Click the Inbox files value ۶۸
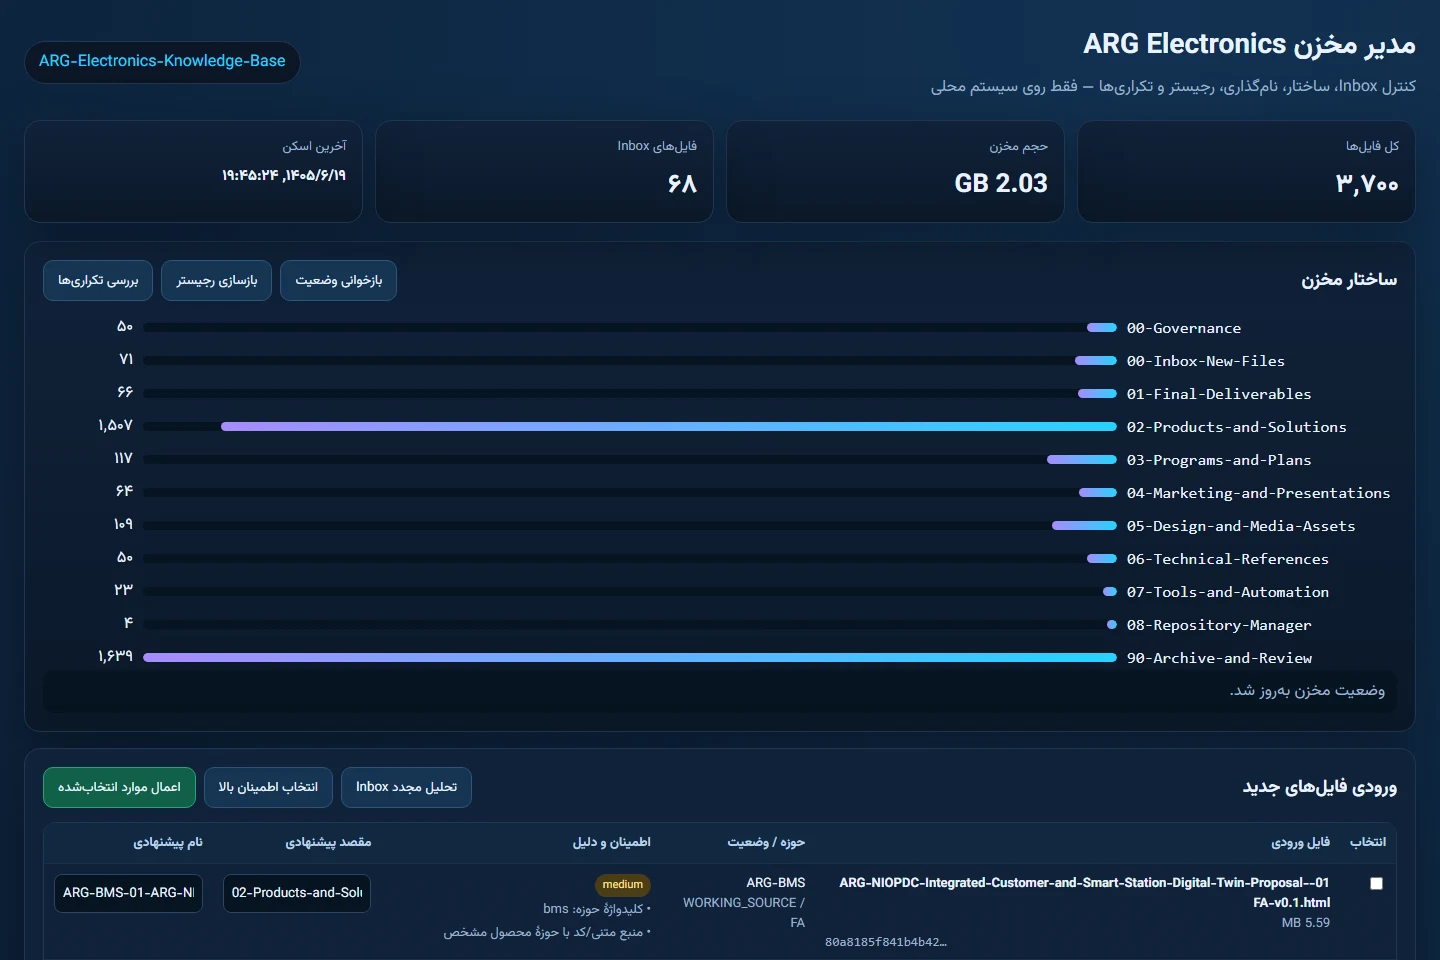Viewport: 1440px width, 960px height. [x=682, y=184]
